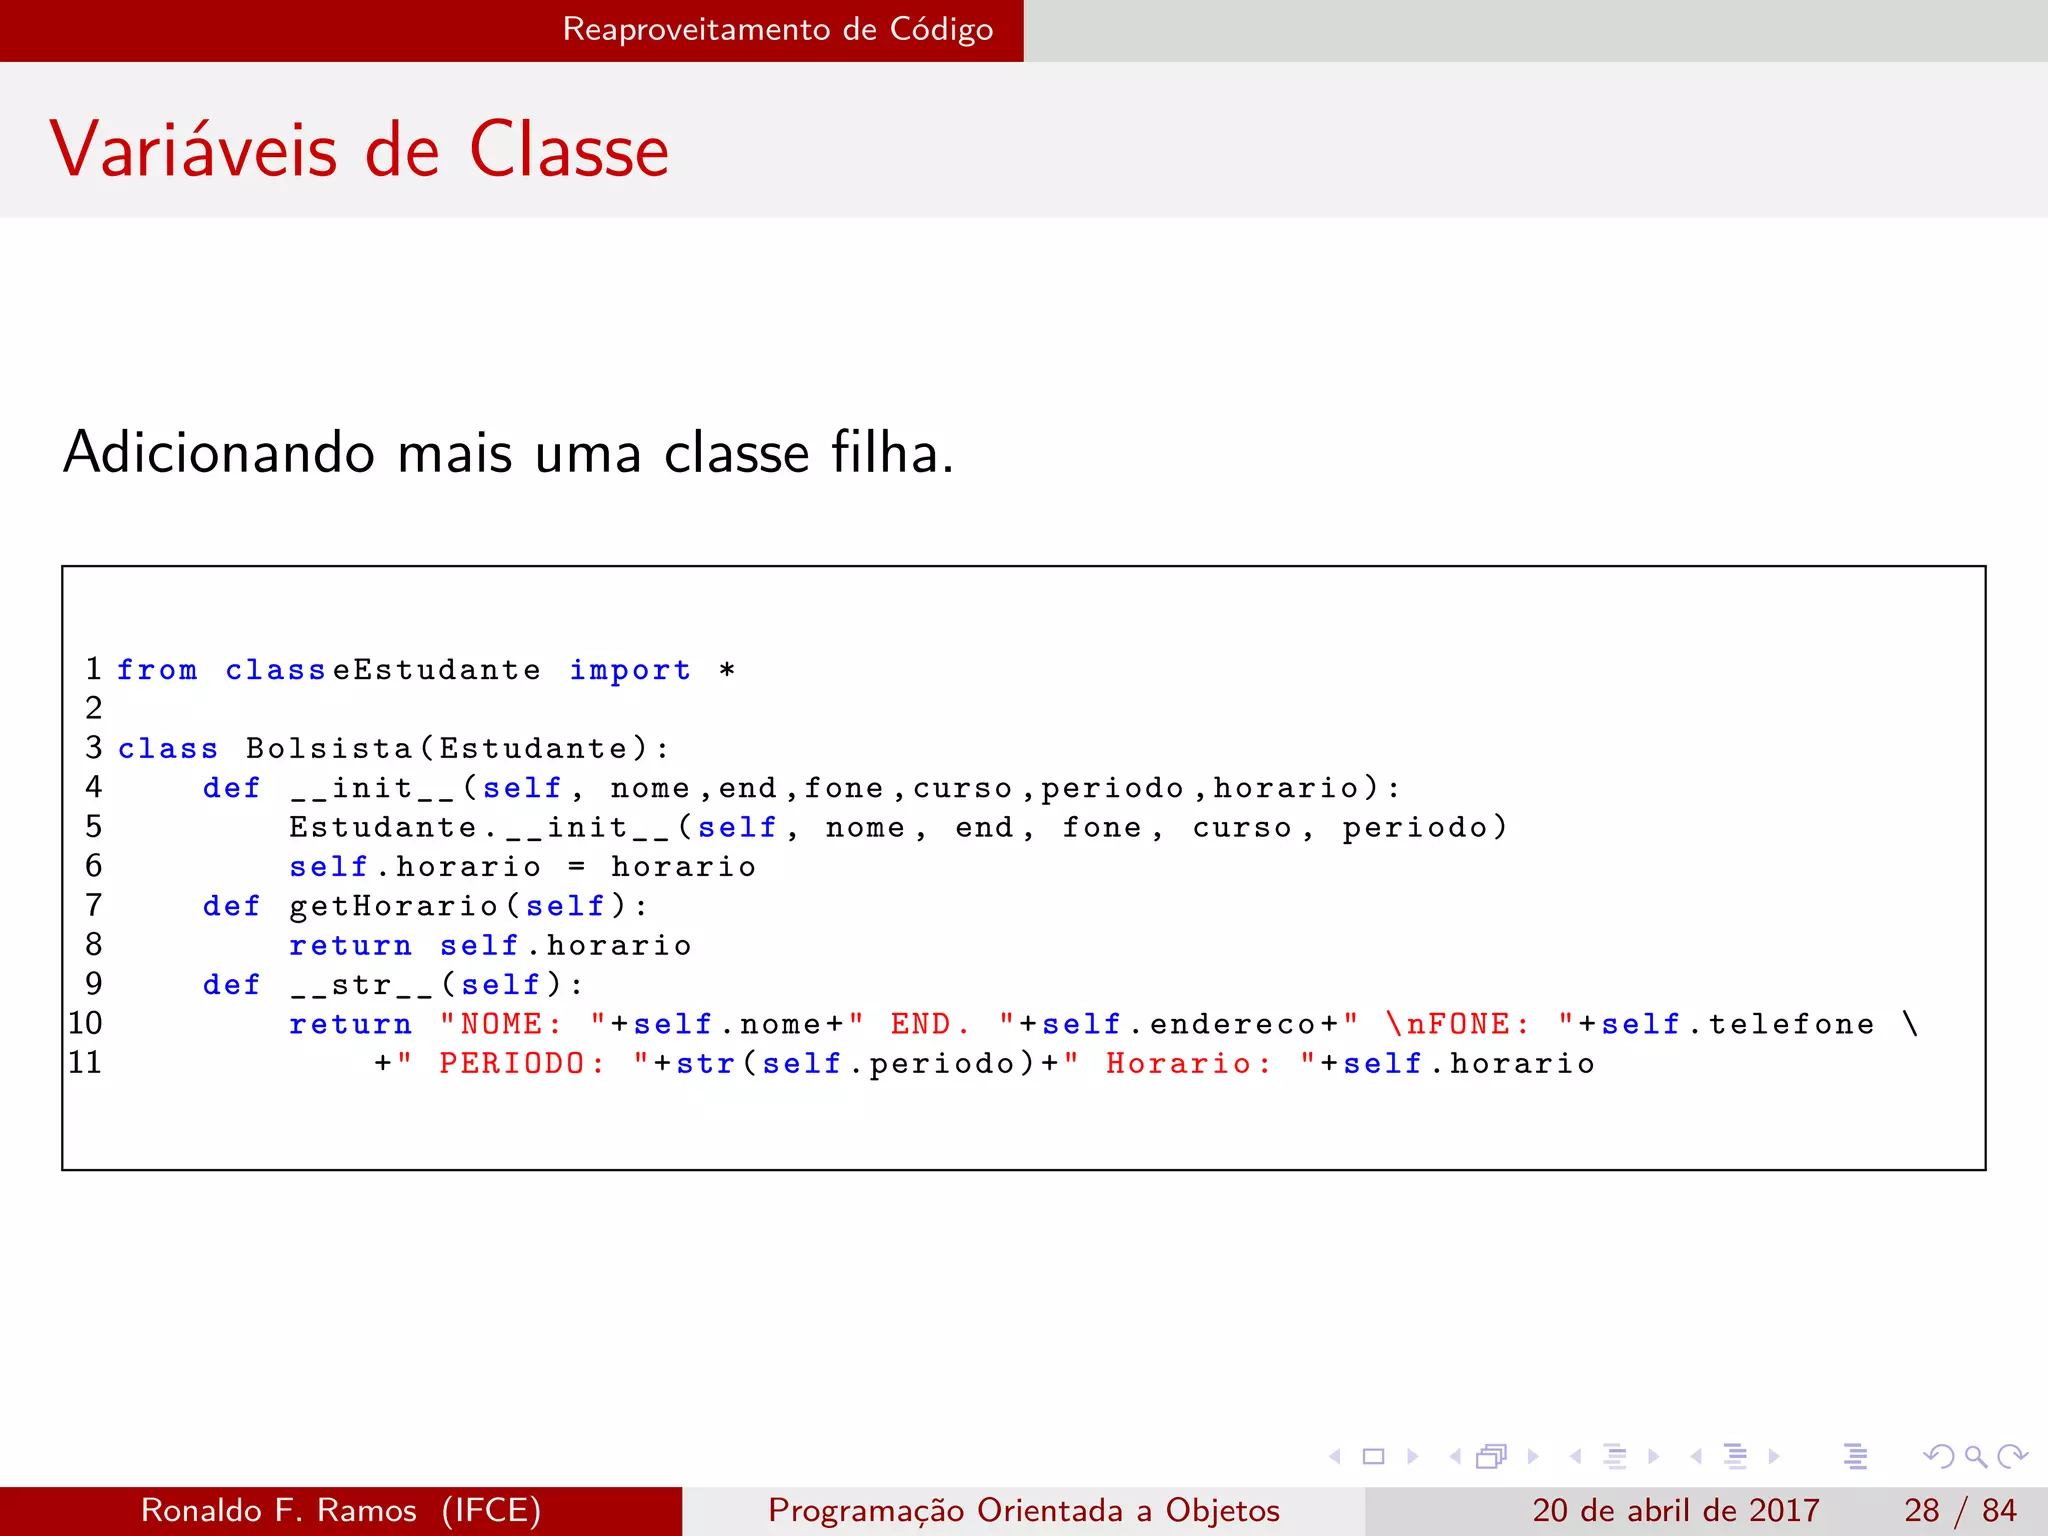Click the single slide rectangle navigation icon
The width and height of the screenshot is (2048, 1536).
(1374, 1457)
